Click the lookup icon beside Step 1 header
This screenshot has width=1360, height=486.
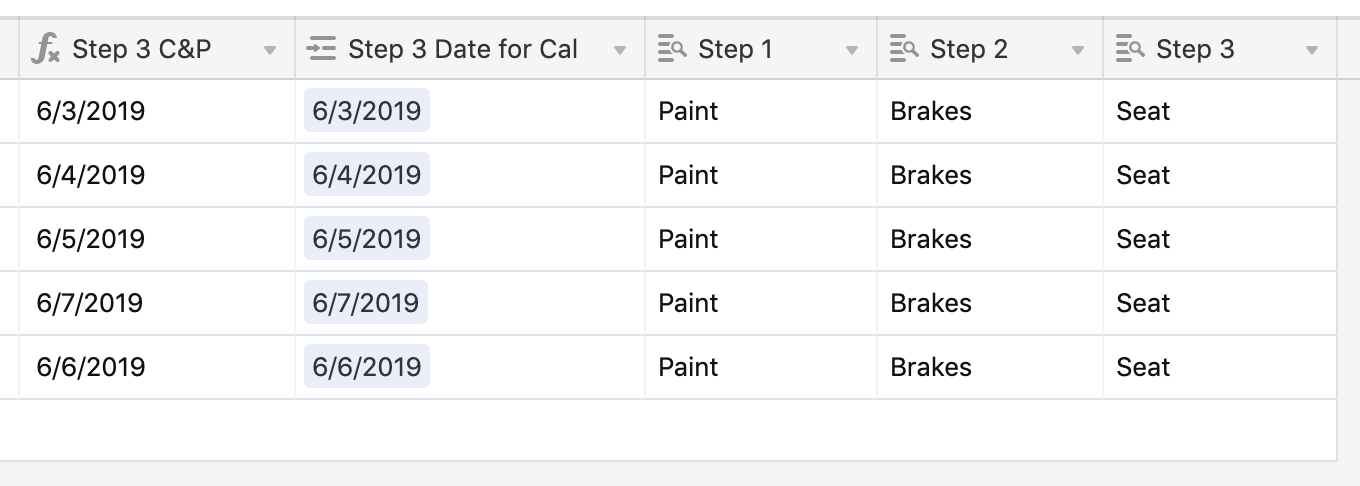(672, 49)
